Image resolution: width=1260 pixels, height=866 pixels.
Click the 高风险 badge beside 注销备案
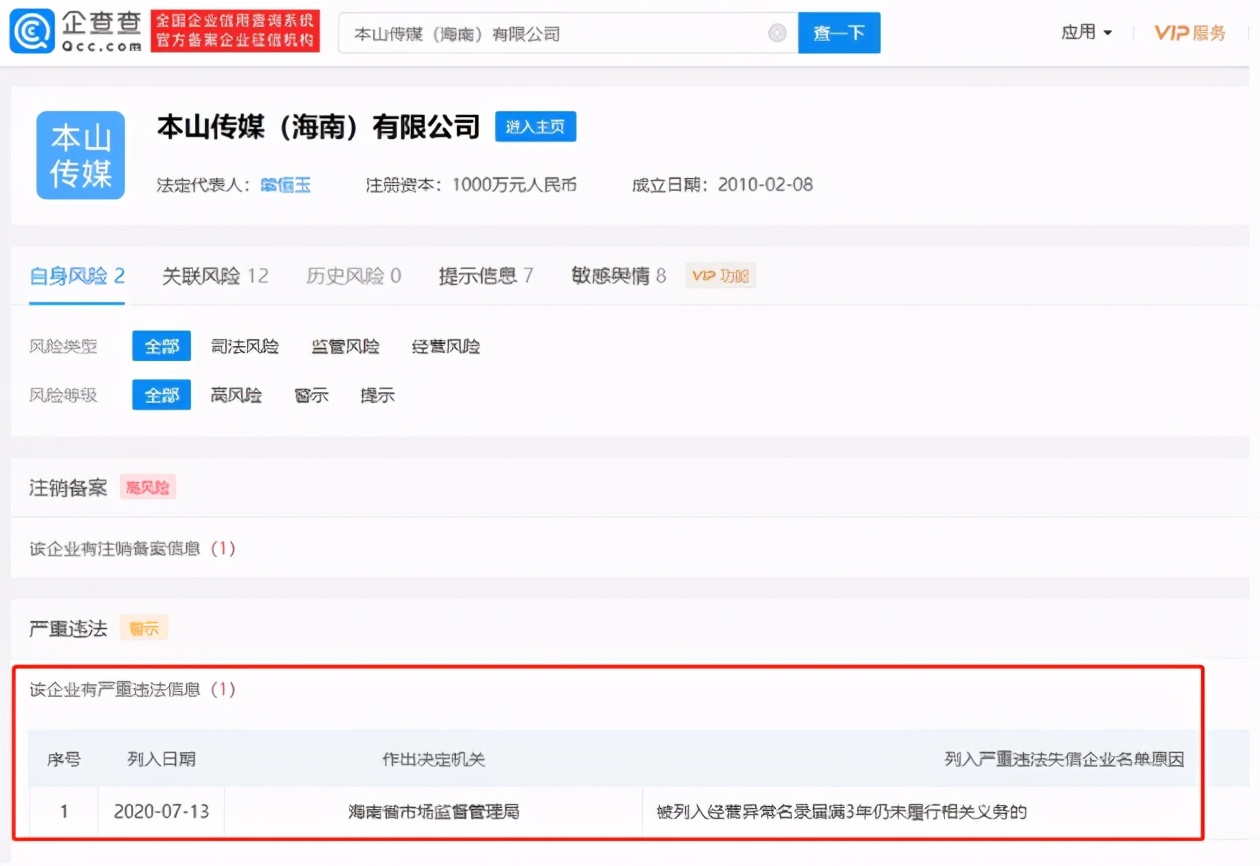coord(147,486)
